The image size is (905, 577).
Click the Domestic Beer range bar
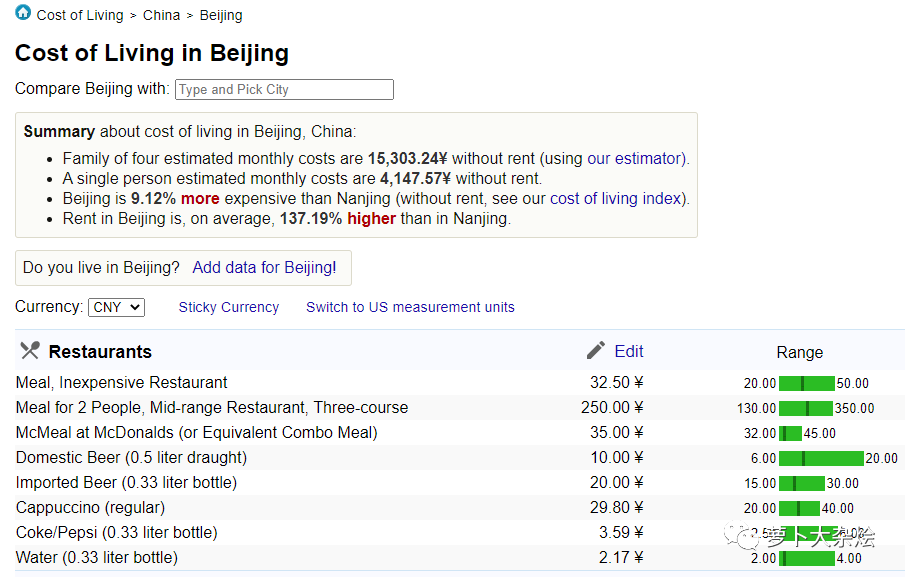click(821, 459)
